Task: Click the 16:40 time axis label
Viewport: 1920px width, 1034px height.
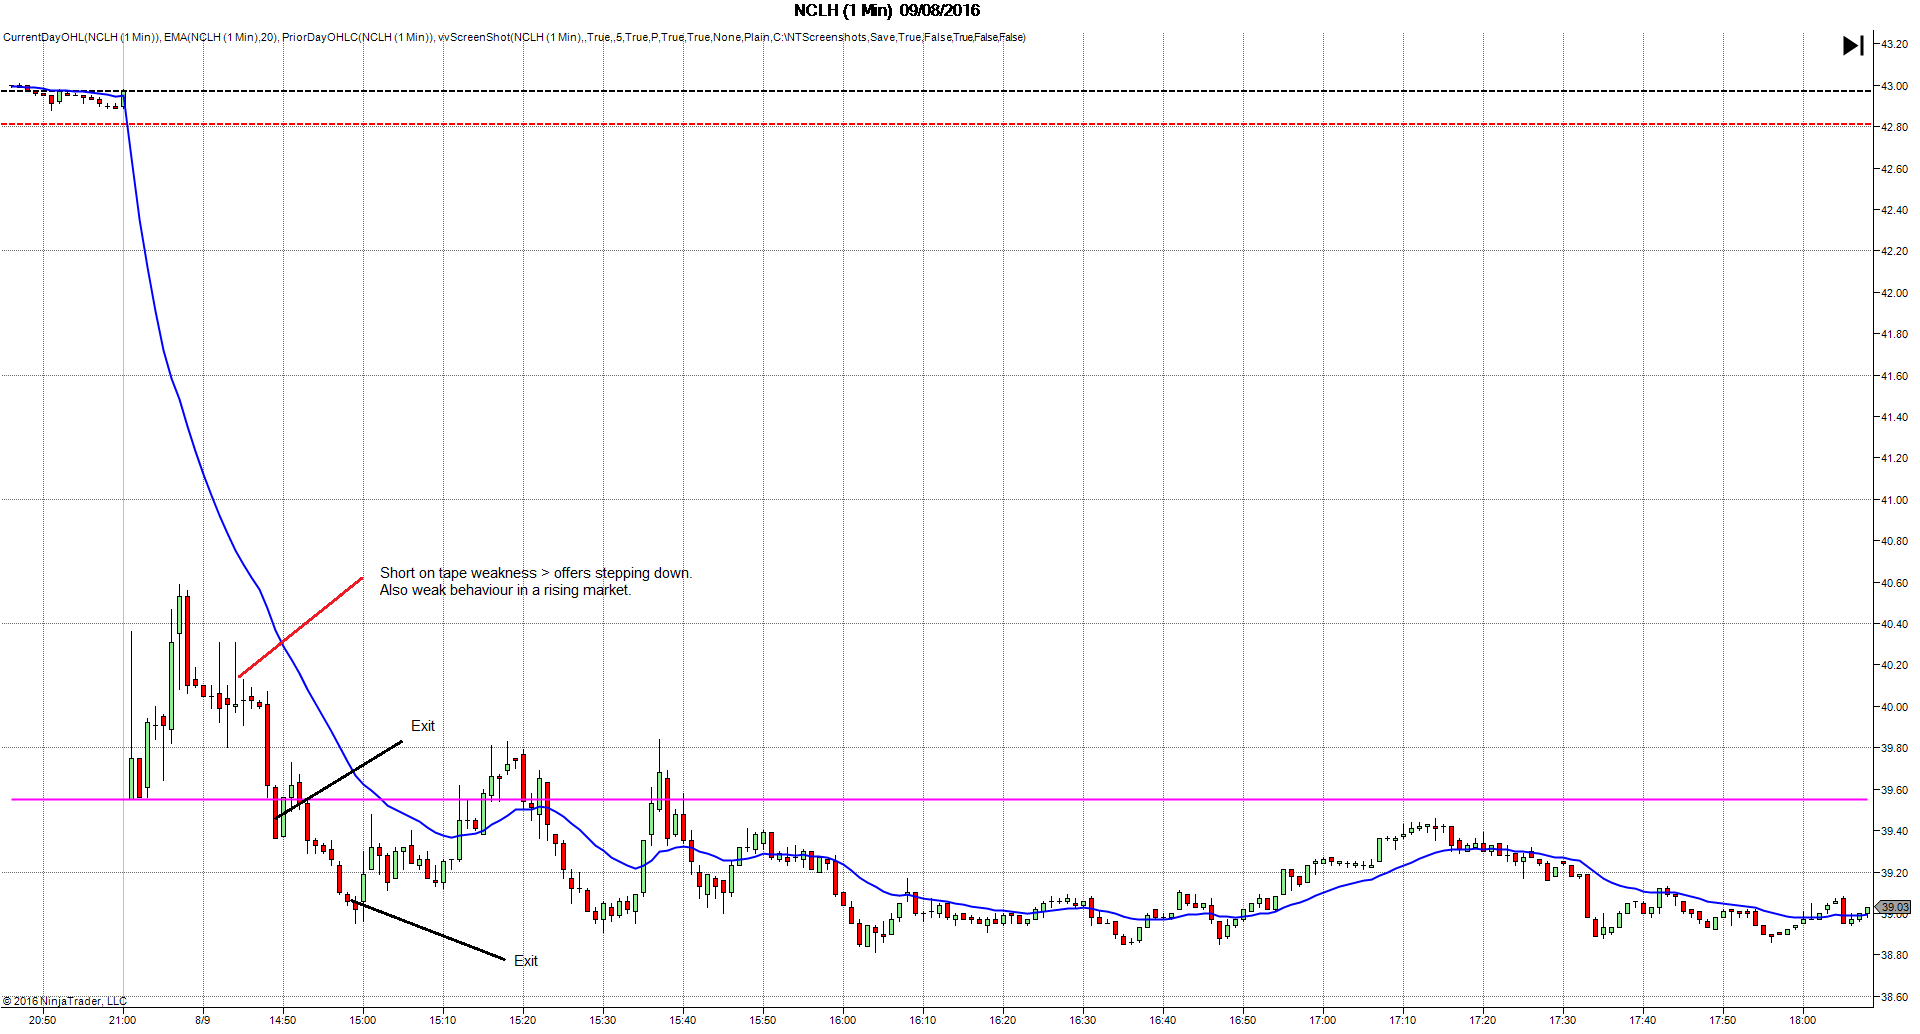Action: (x=1163, y=1020)
